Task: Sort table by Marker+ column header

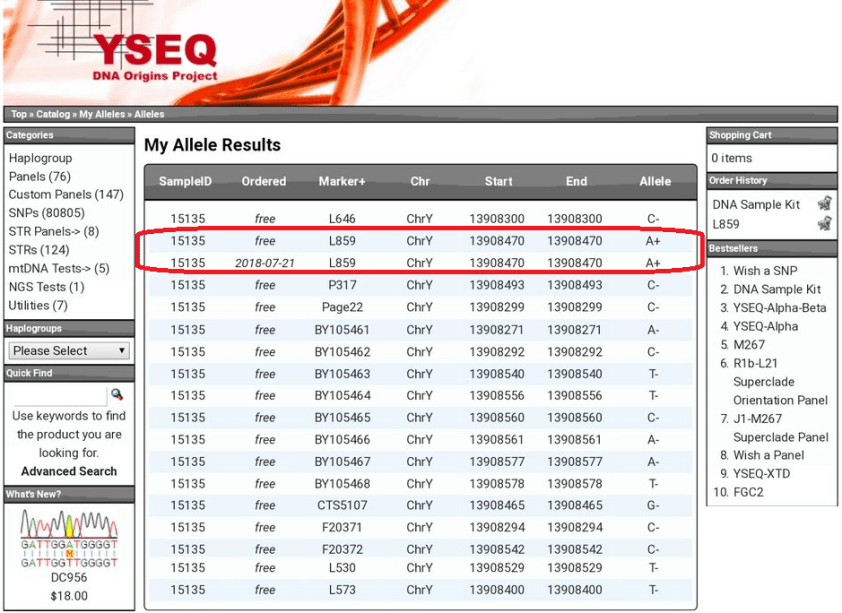Action: [x=341, y=182]
